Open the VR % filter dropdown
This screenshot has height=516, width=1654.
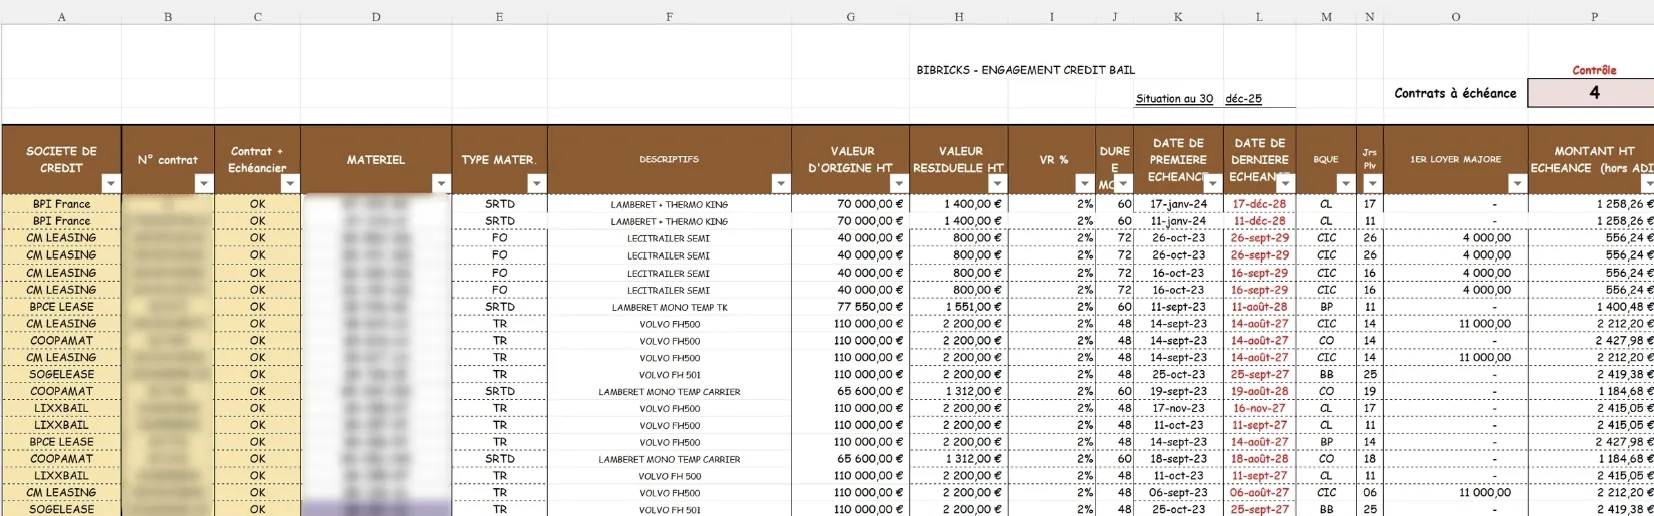pos(1085,184)
